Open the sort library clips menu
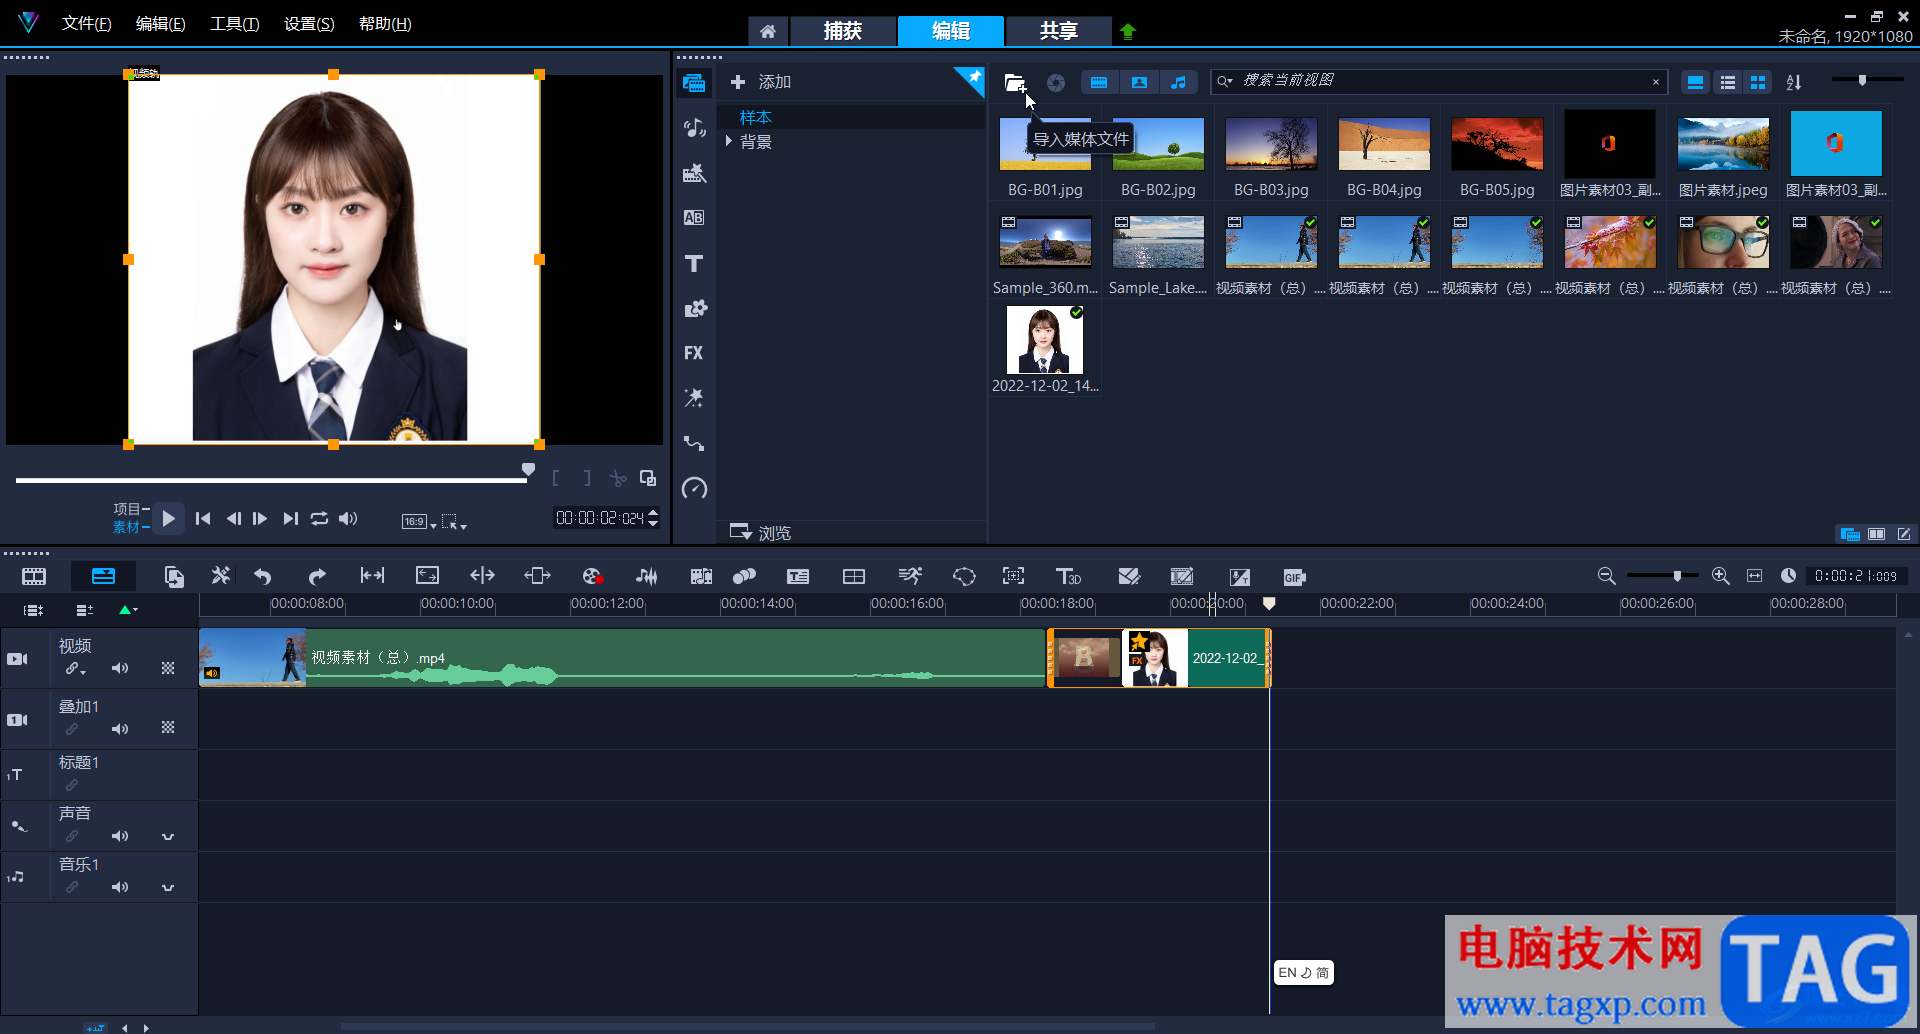1920x1034 pixels. [1794, 83]
